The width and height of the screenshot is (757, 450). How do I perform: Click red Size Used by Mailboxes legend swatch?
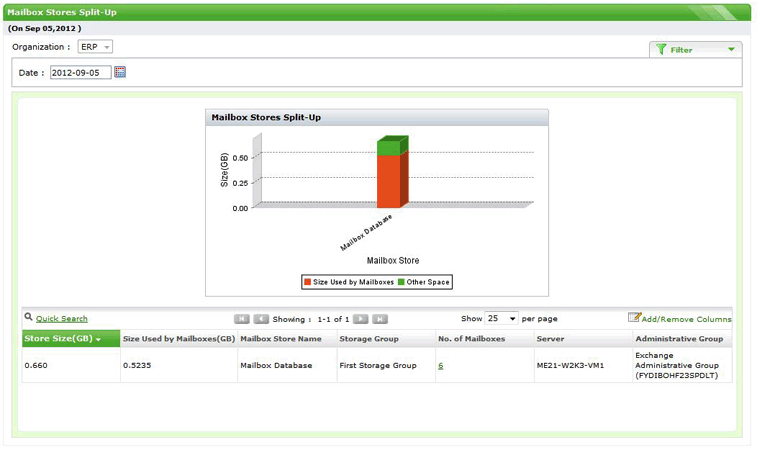(307, 282)
